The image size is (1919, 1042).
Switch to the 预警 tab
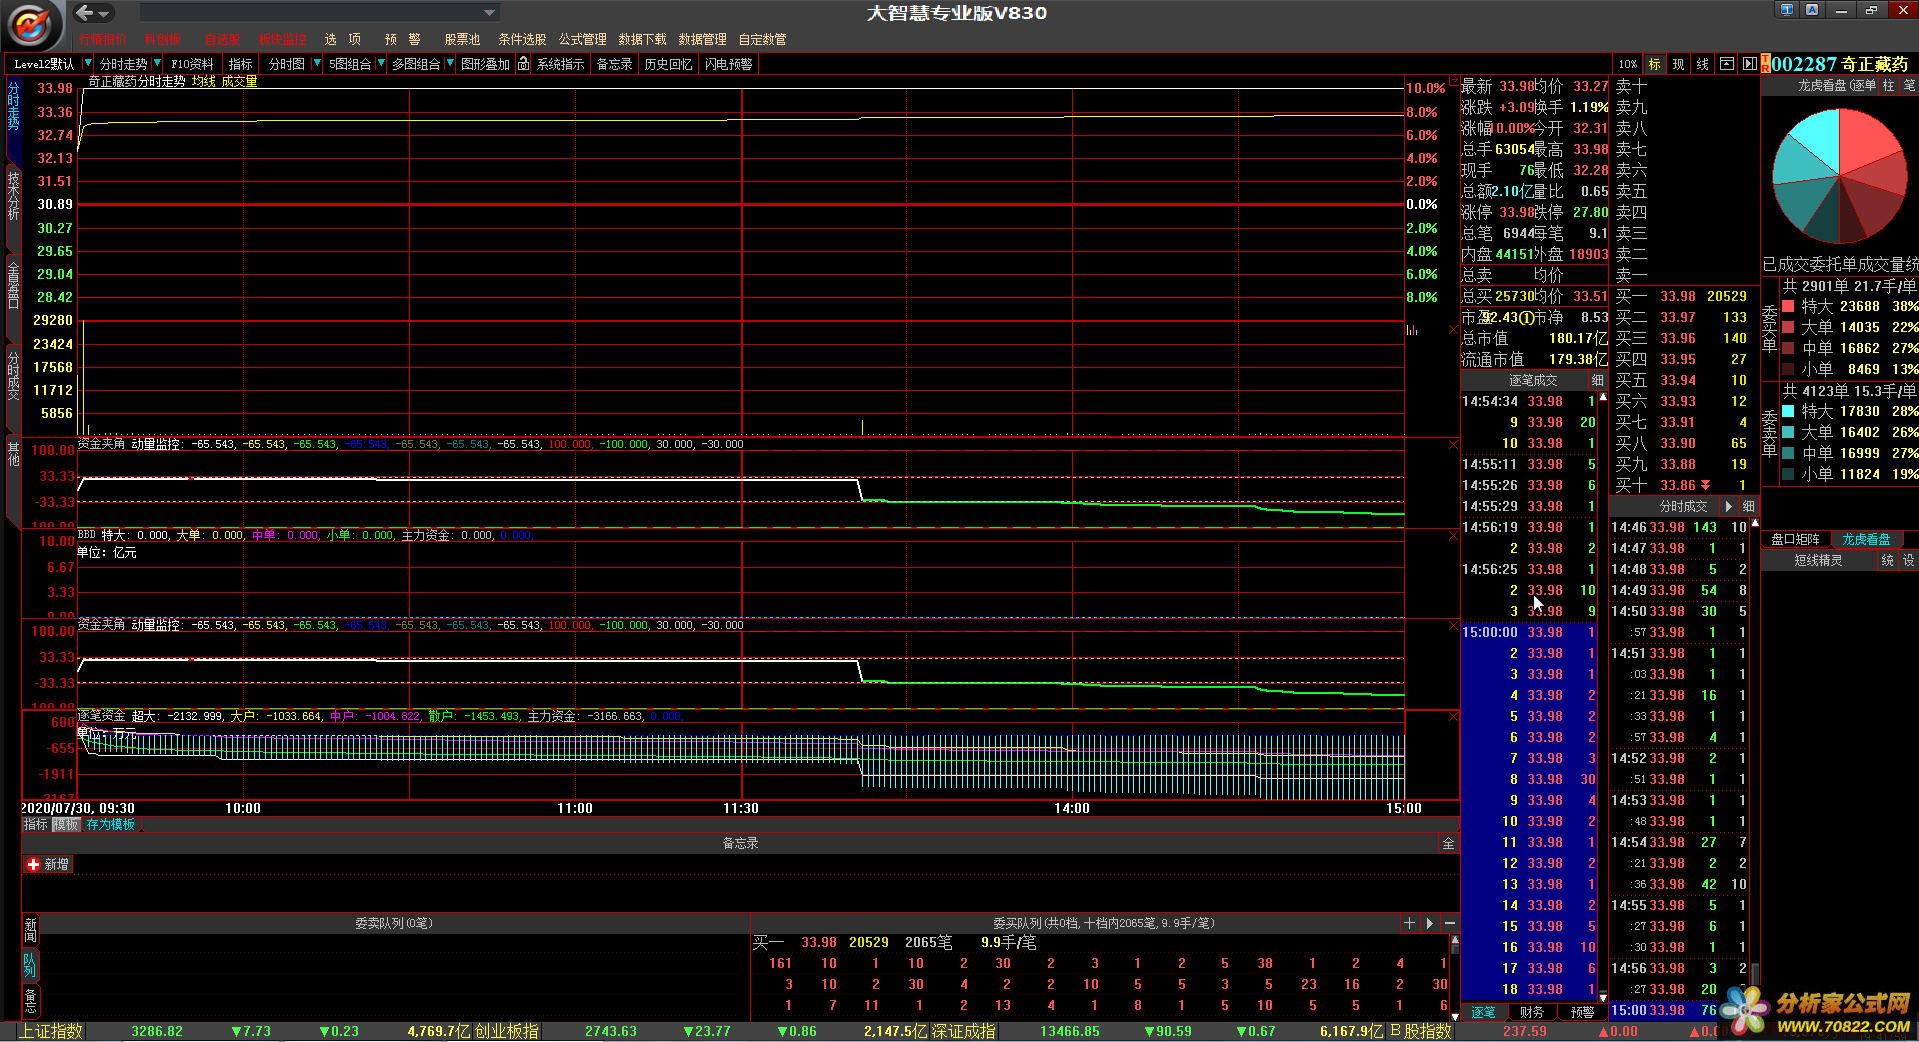pyautogui.click(x=1581, y=1012)
